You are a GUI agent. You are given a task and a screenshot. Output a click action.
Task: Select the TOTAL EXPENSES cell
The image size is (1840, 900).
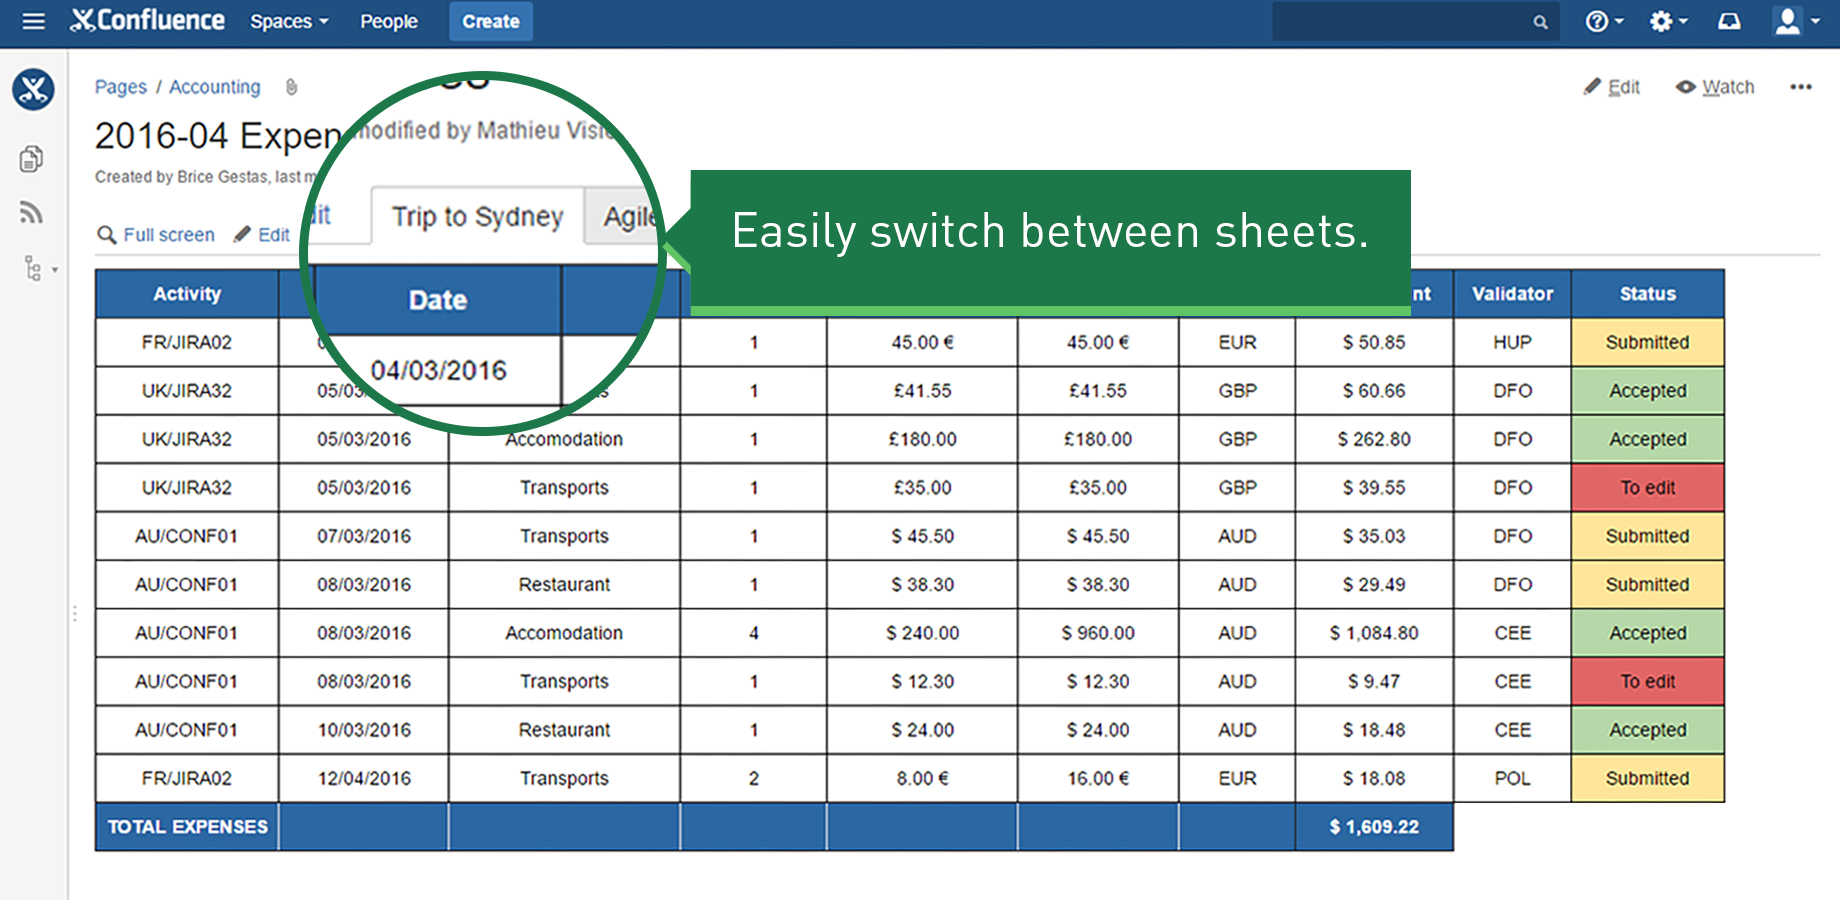tap(187, 827)
